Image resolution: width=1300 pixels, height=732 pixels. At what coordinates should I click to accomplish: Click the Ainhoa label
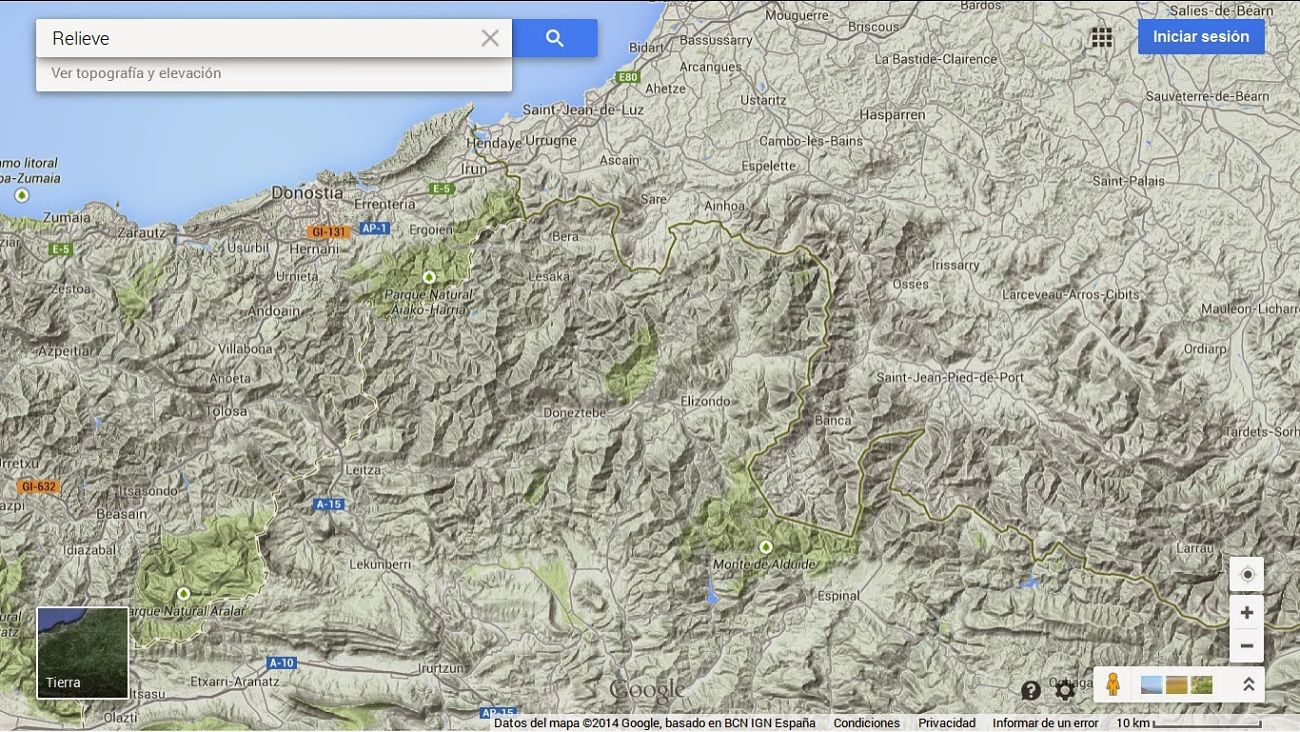[725, 206]
